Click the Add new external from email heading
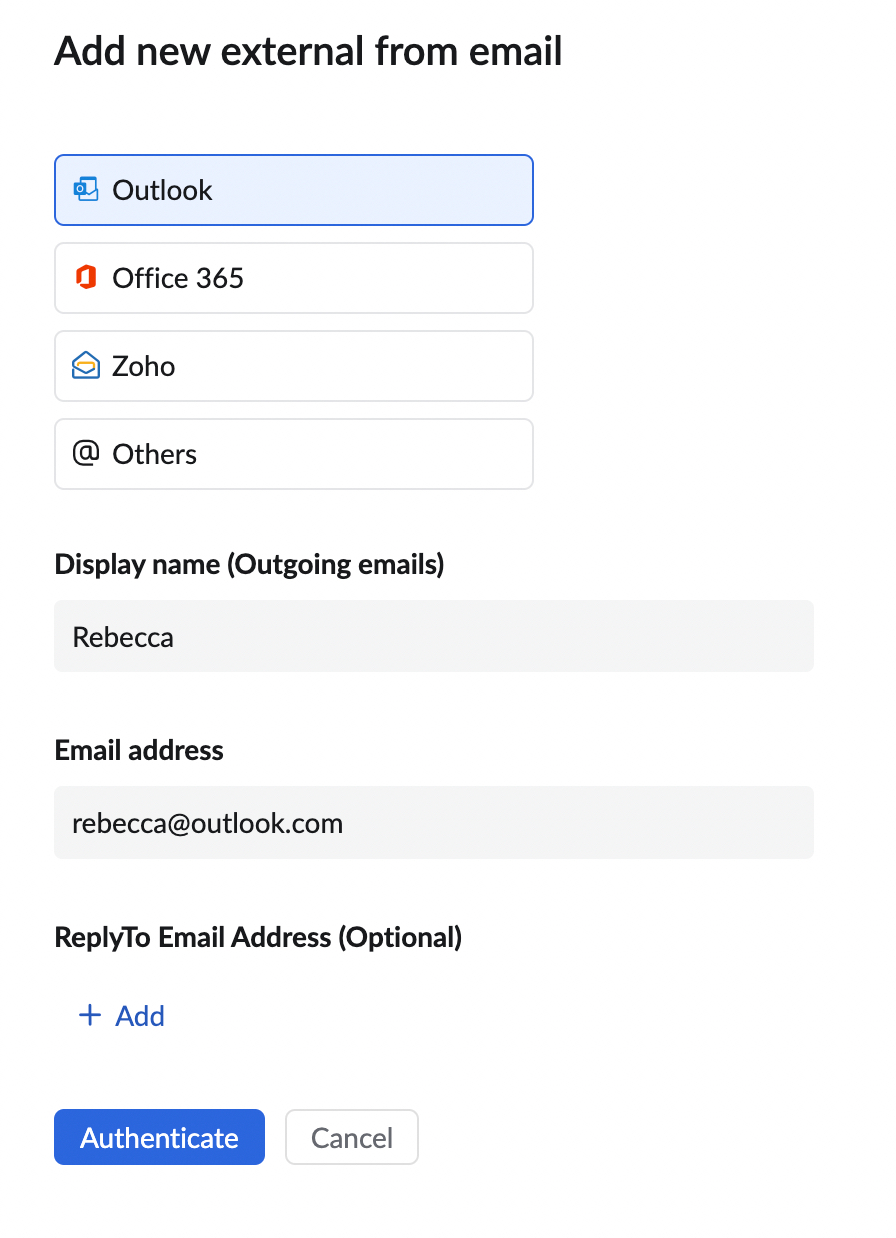This screenshot has width=896, height=1238. pos(308,50)
